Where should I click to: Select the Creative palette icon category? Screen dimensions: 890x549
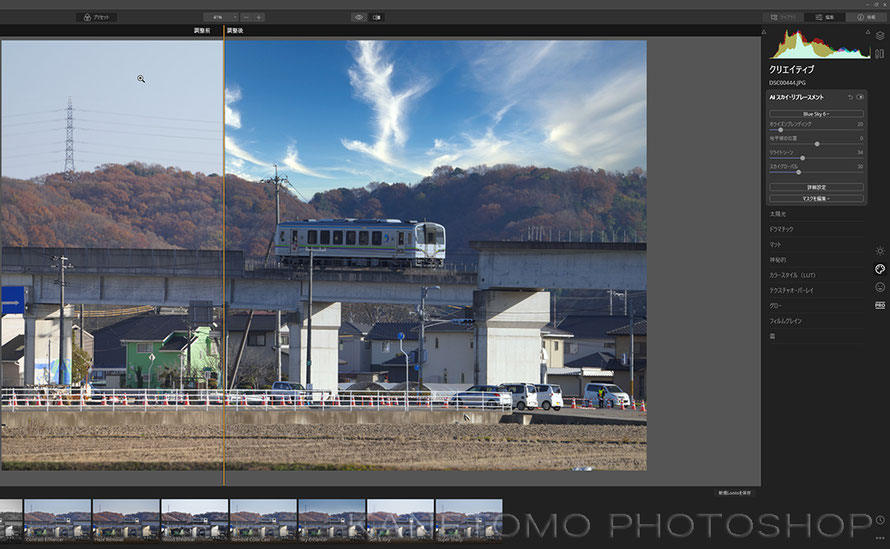tap(880, 269)
